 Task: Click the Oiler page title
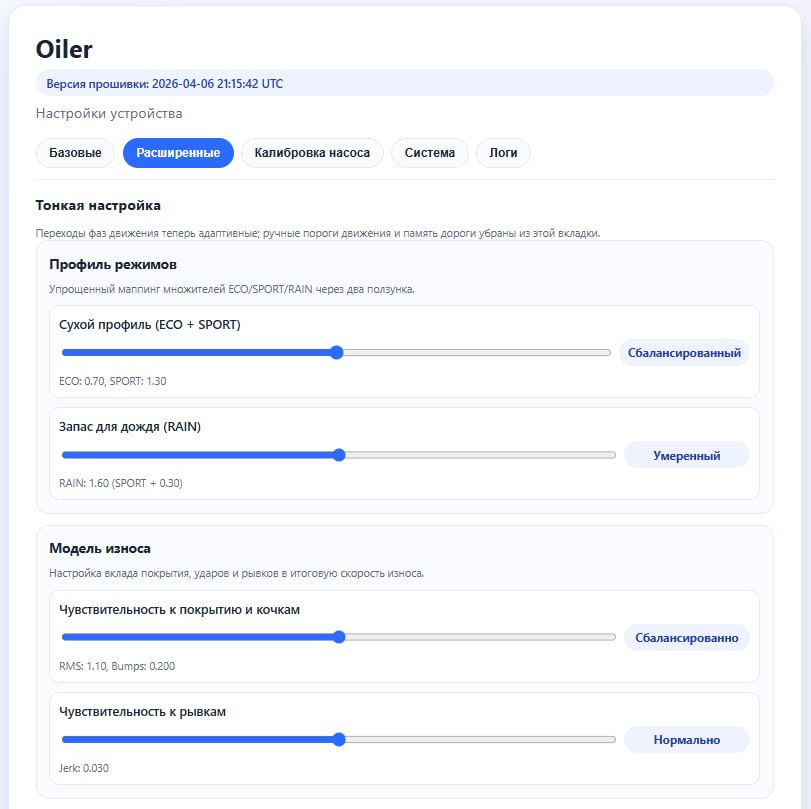[64, 49]
